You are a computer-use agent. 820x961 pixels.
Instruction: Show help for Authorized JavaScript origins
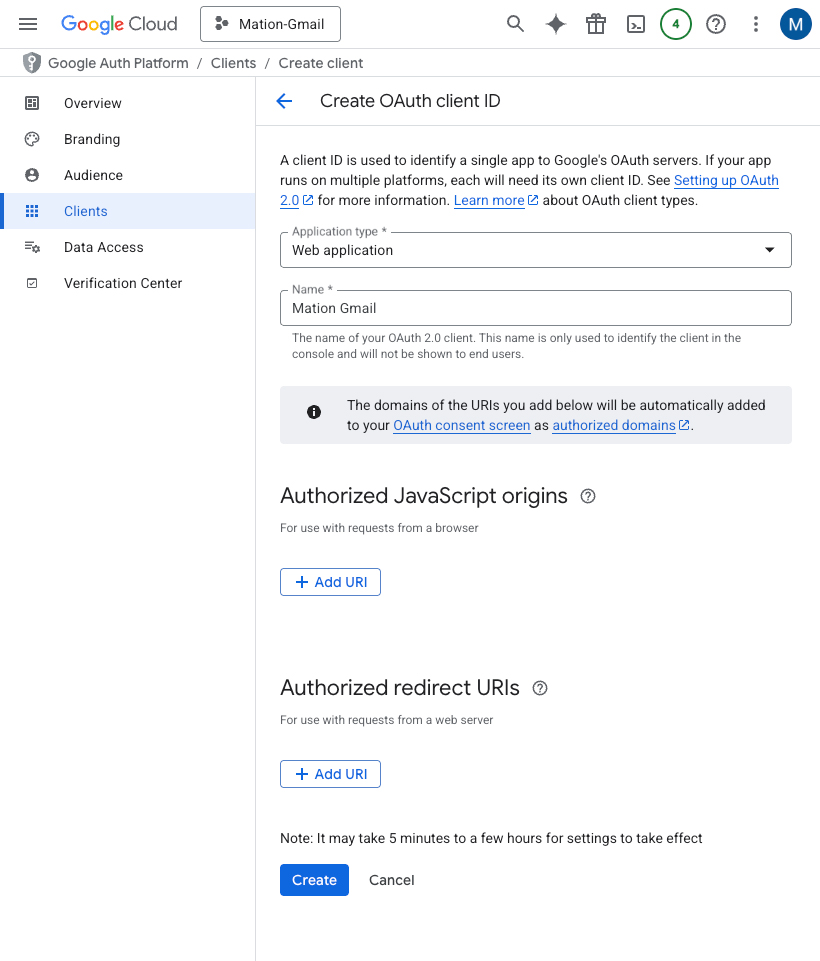click(x=588, y=496)
